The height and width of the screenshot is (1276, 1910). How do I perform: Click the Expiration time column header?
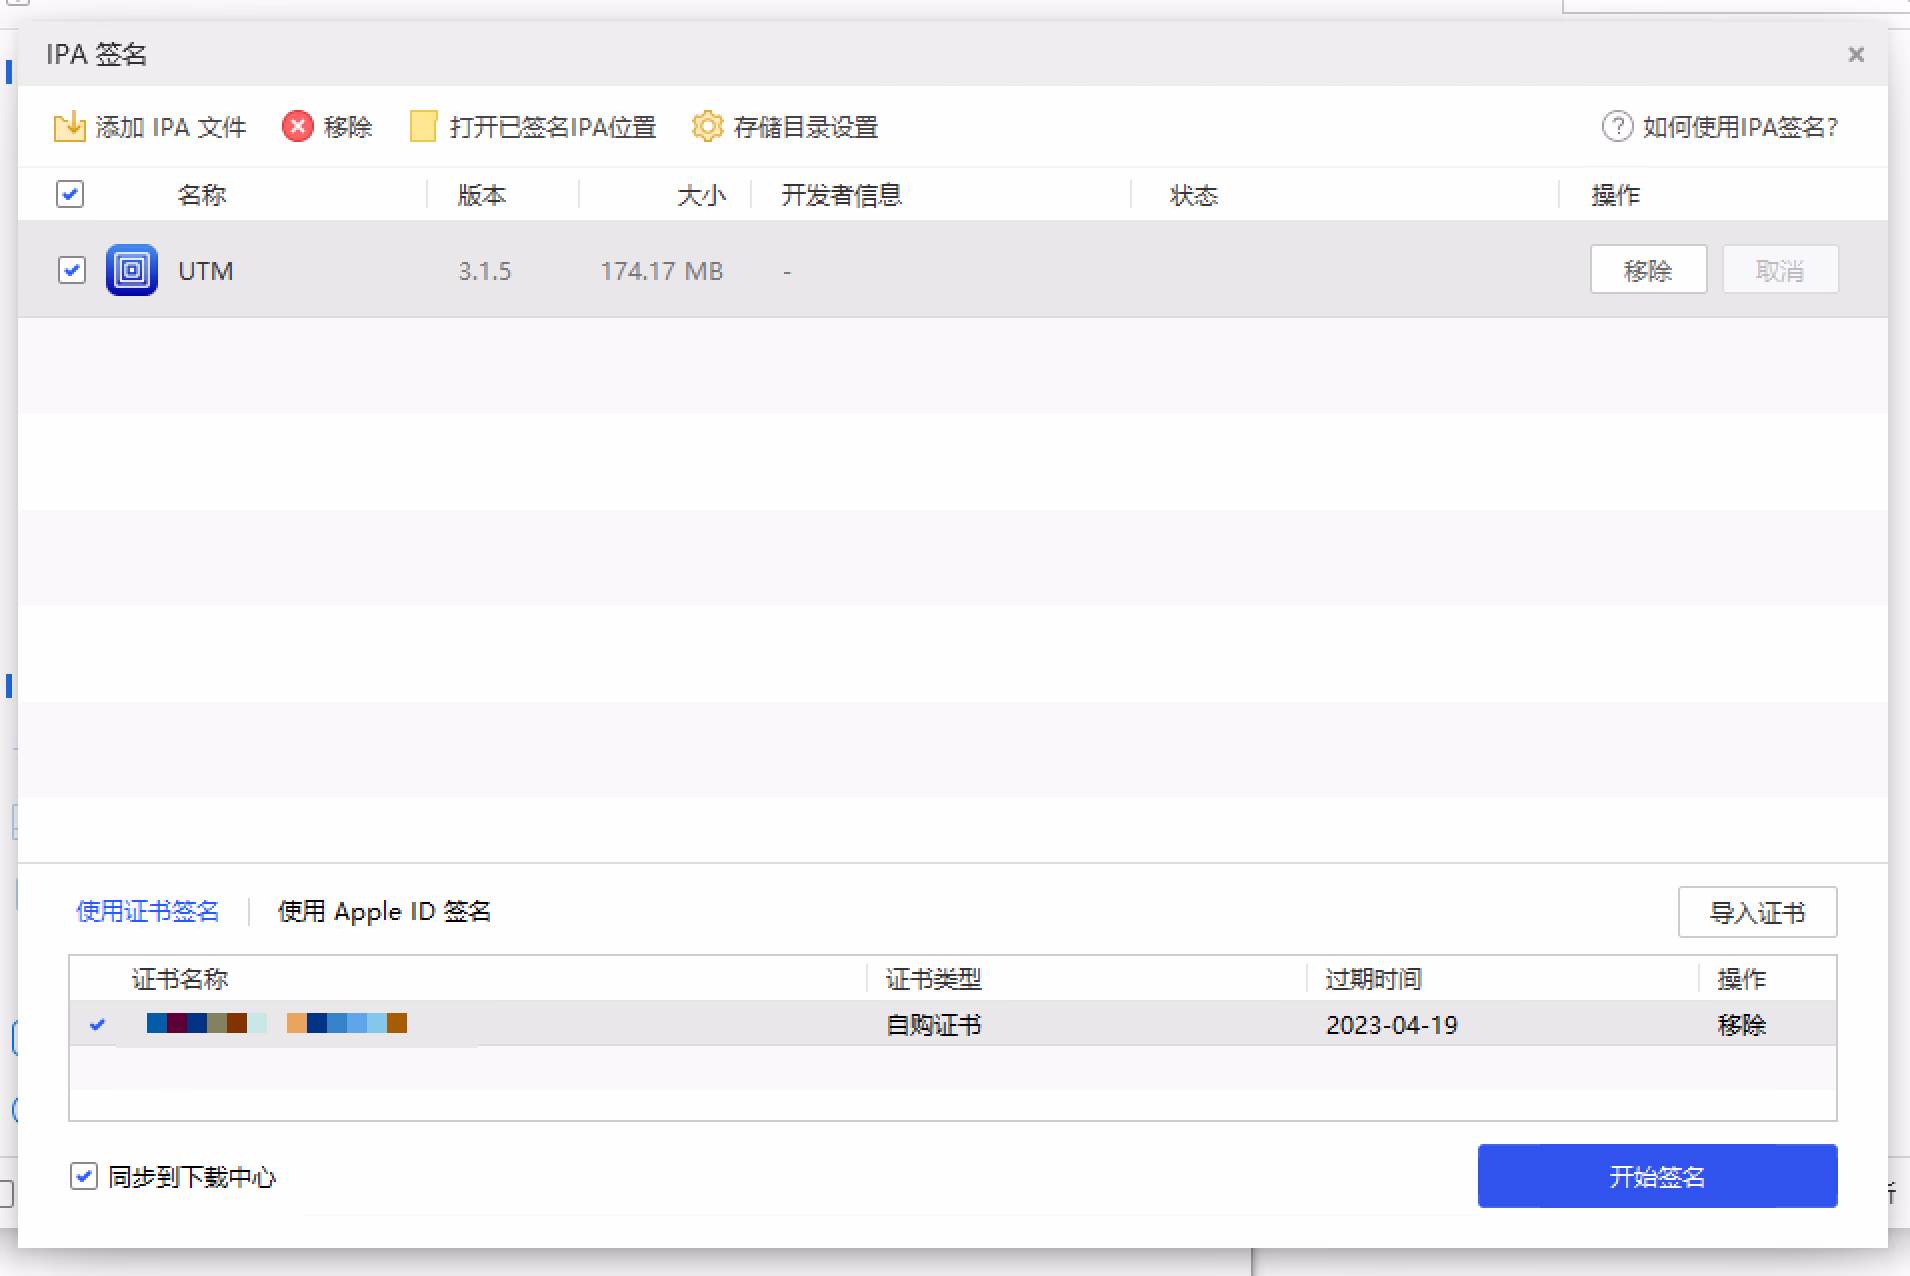coord(1373,979)
